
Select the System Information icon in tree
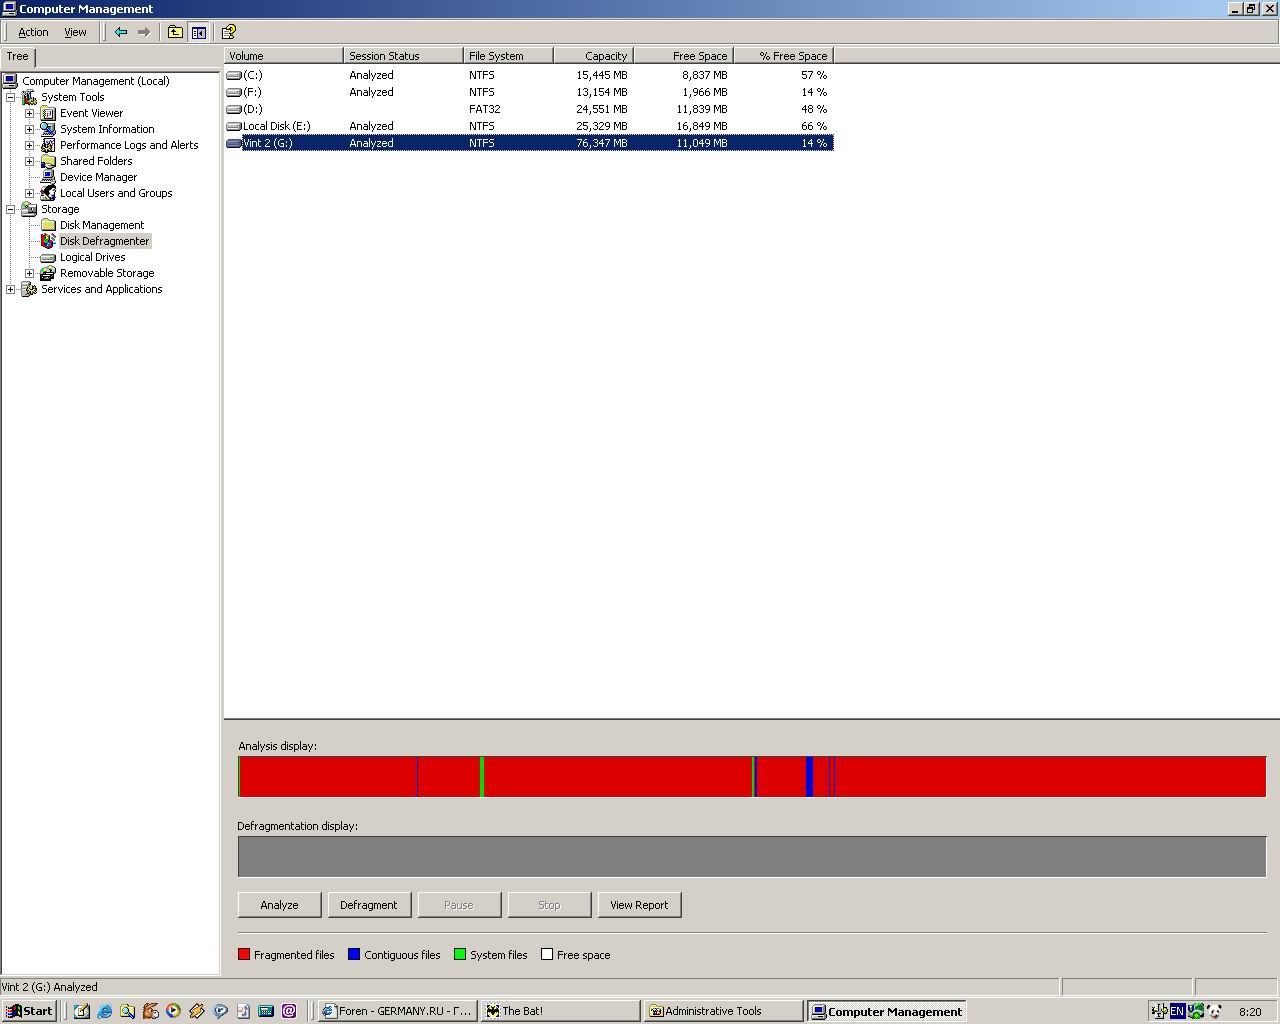point(48,129)
